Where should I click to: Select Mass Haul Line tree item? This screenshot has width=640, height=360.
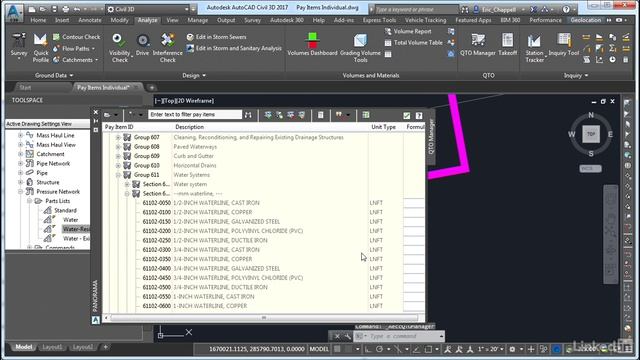pos(56,136)
